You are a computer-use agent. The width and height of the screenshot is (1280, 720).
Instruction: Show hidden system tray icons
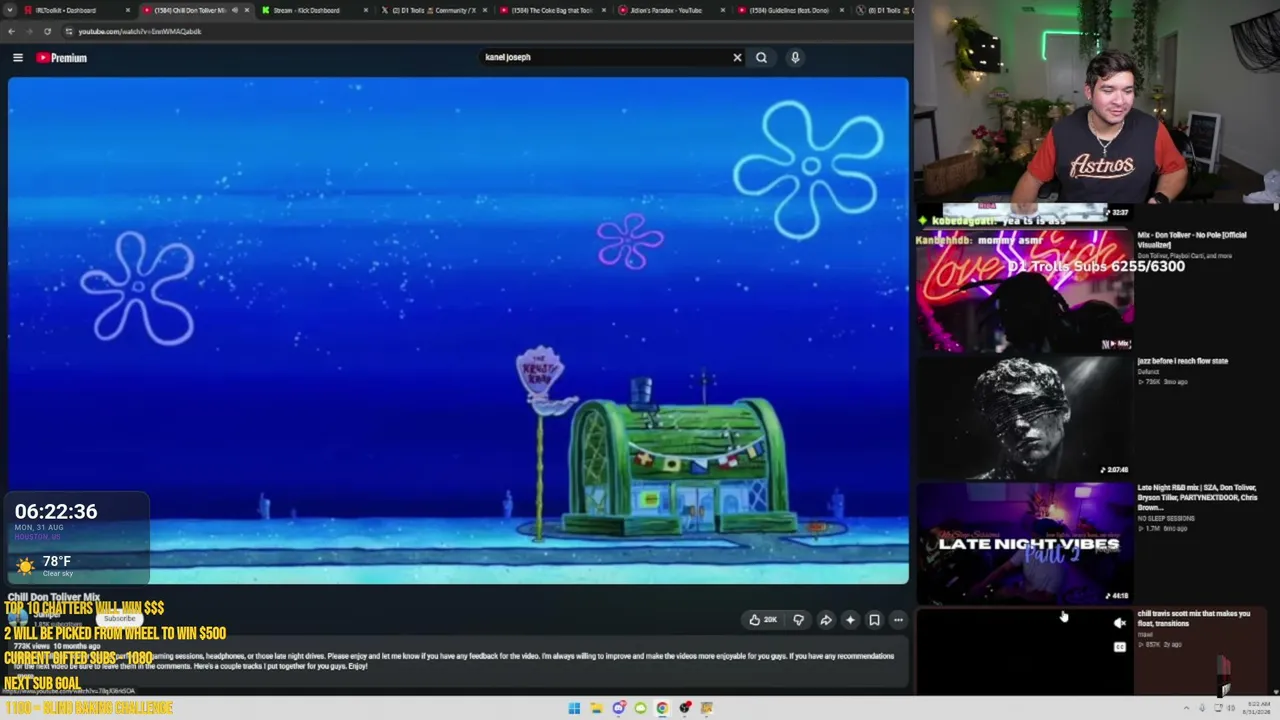1187,708
